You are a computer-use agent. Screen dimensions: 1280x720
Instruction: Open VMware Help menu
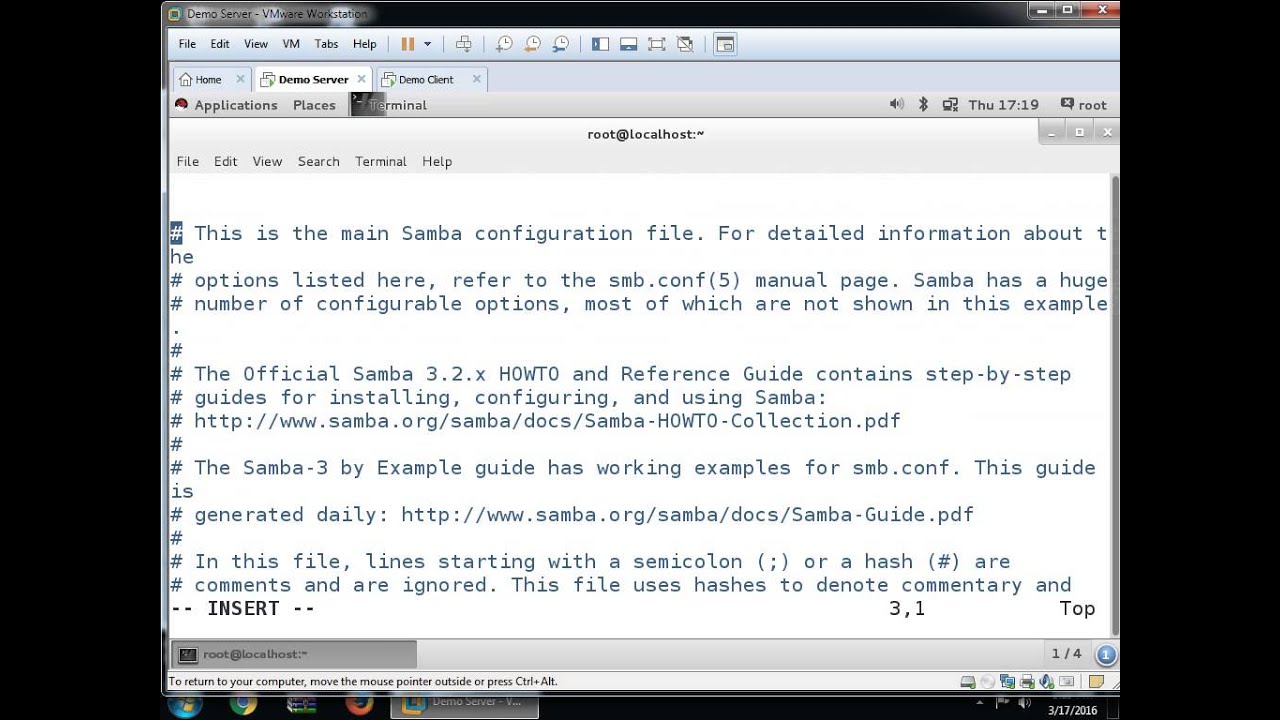point(365,44)
